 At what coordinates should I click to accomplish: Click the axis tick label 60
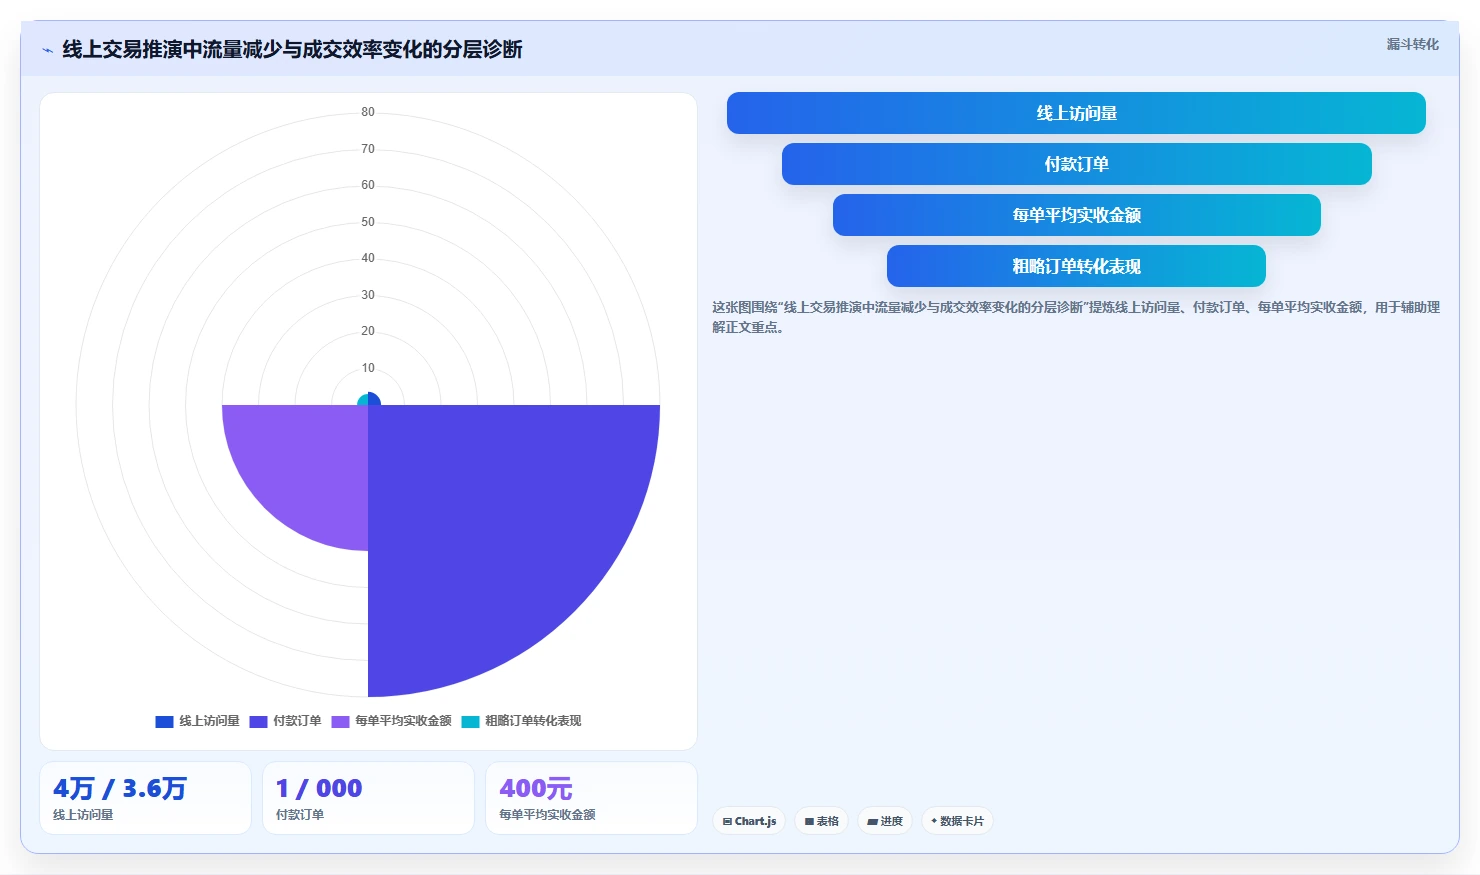[368, 185]
